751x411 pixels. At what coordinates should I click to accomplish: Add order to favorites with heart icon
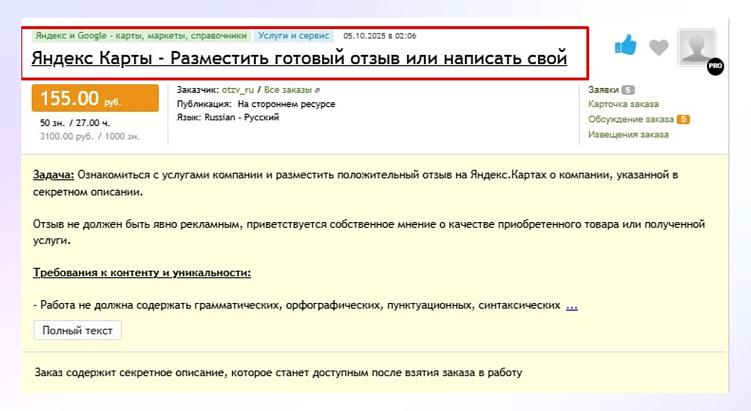click(x=659, y=47)
